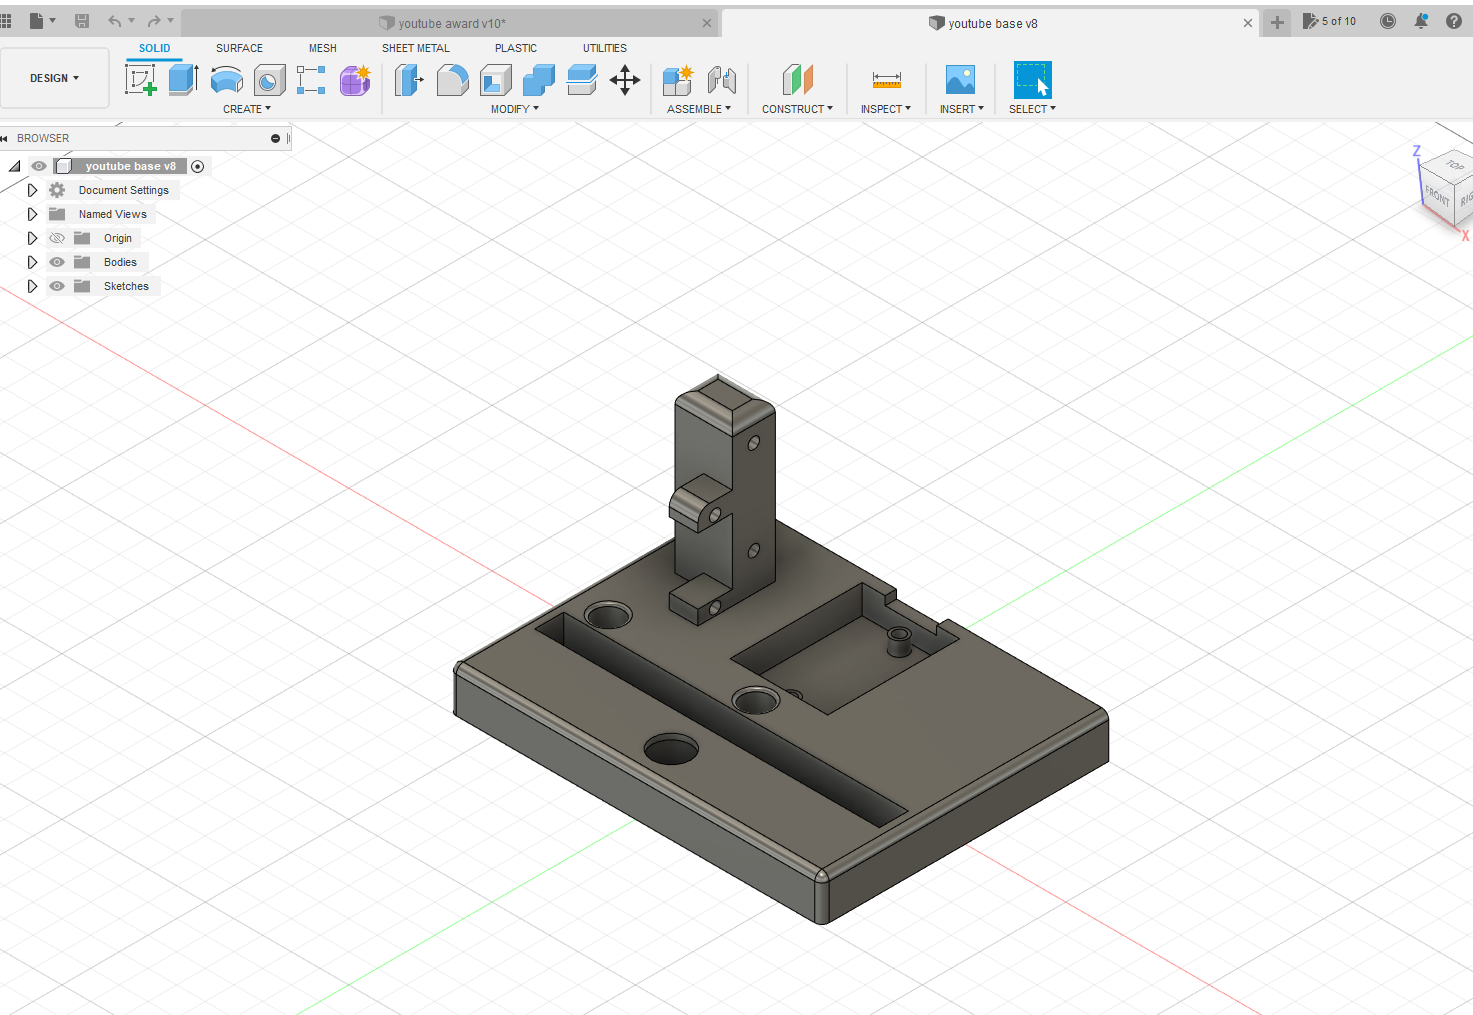Activate the Create Form tool

pos(355,80)
